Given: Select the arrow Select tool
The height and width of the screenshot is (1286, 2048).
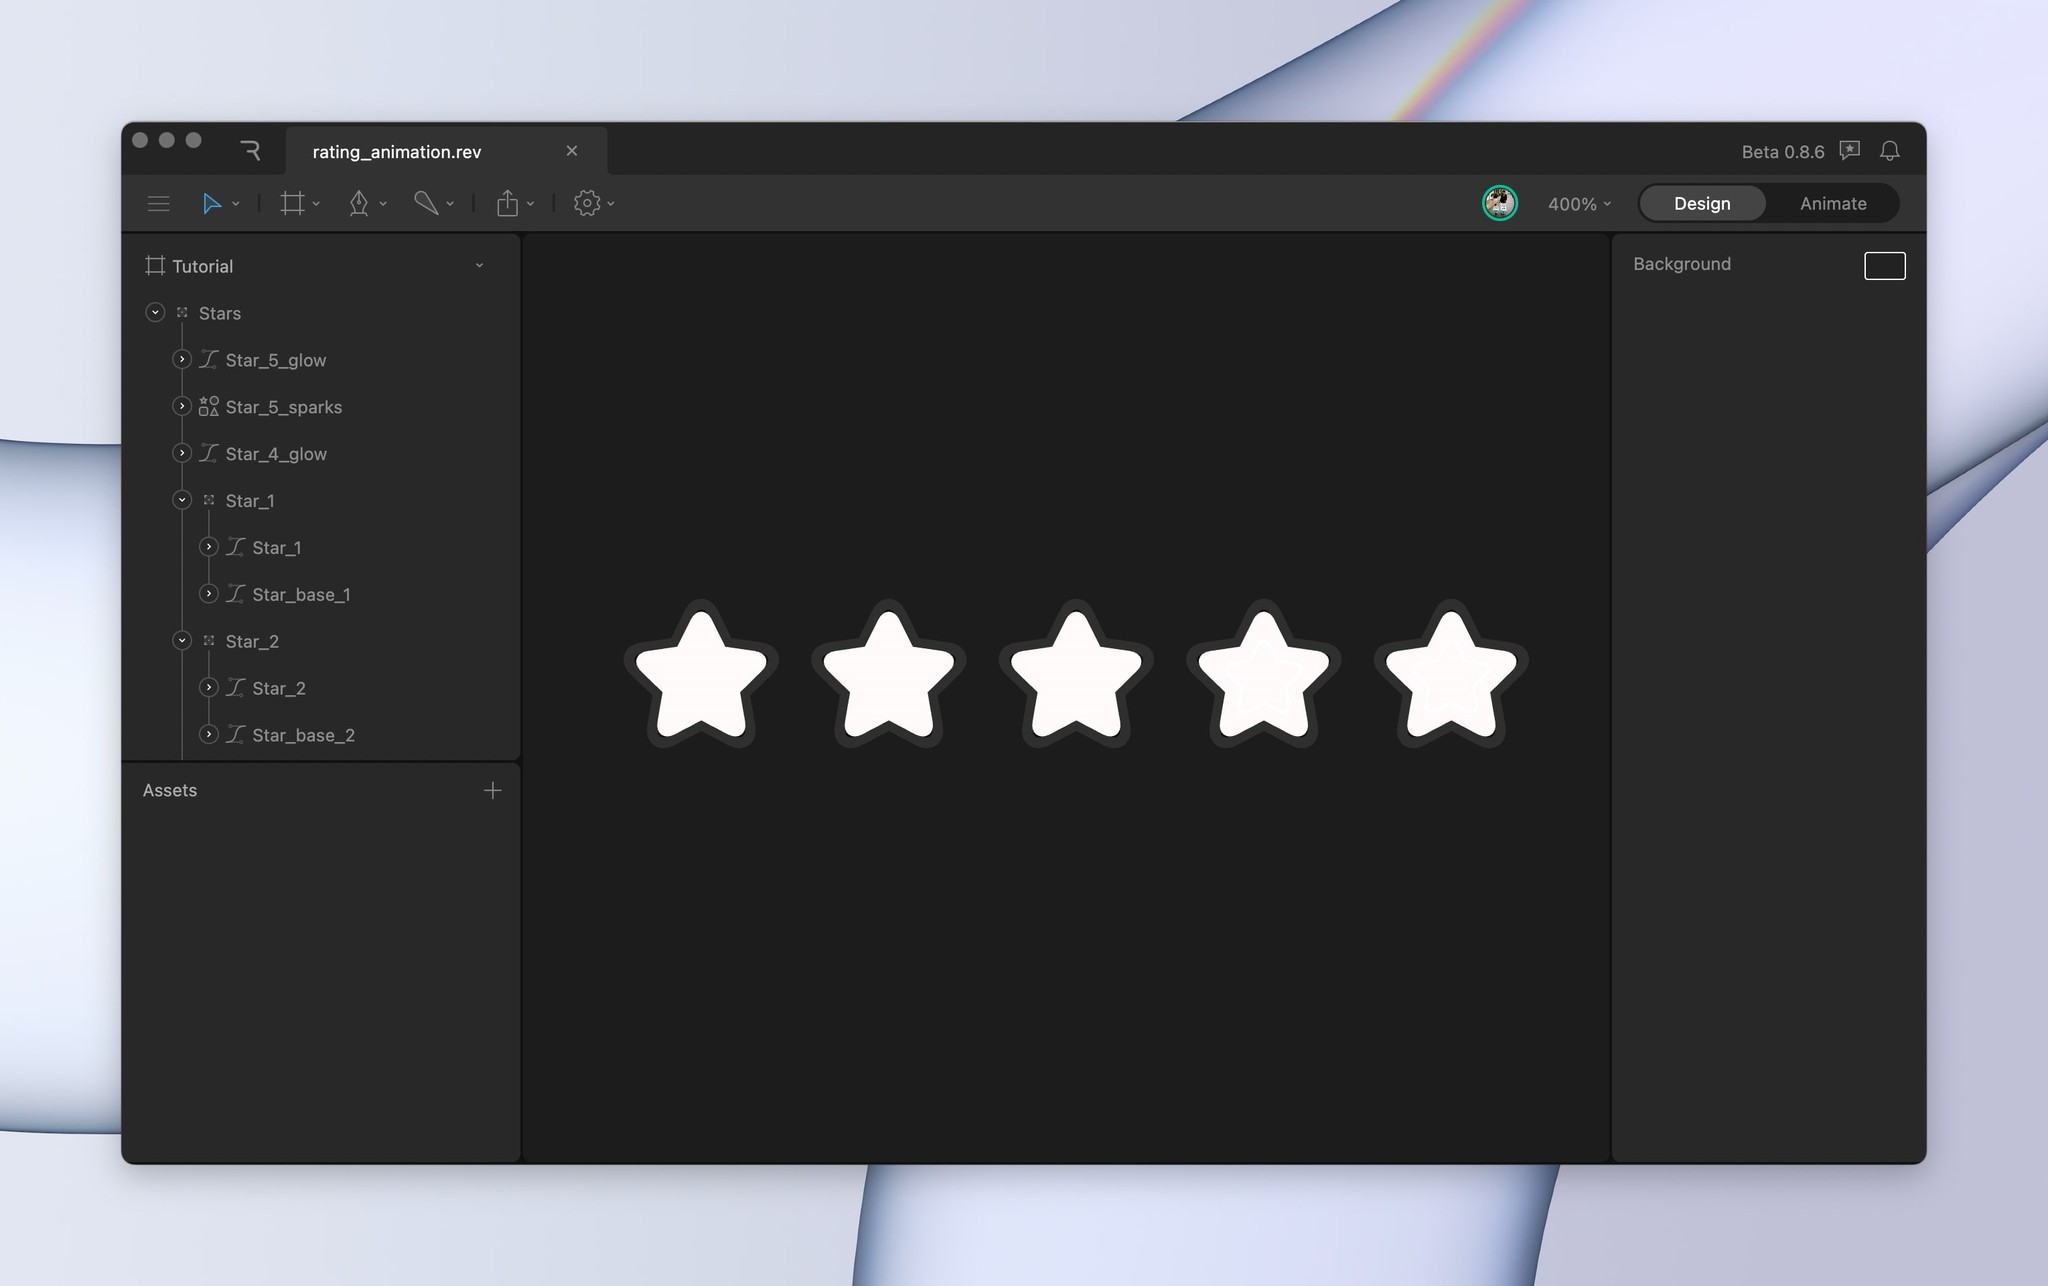Looking at the screenshot, I should tap(213, 203).
